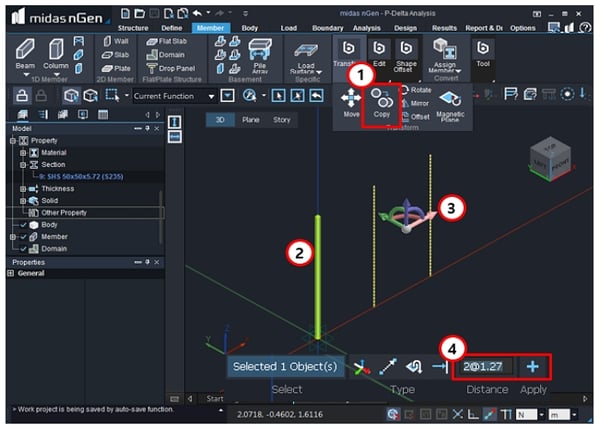Expand the Material tree node
Screen dimensions: 600x428
point(23,153)
